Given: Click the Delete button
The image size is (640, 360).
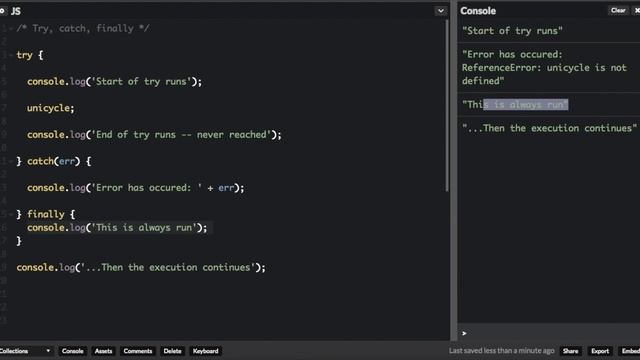Looking at the screenshot, I should tap(172, 351).
